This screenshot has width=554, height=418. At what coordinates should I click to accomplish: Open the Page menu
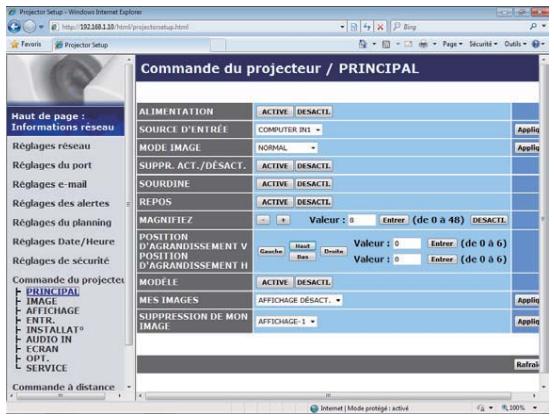(x=452, y=44)
